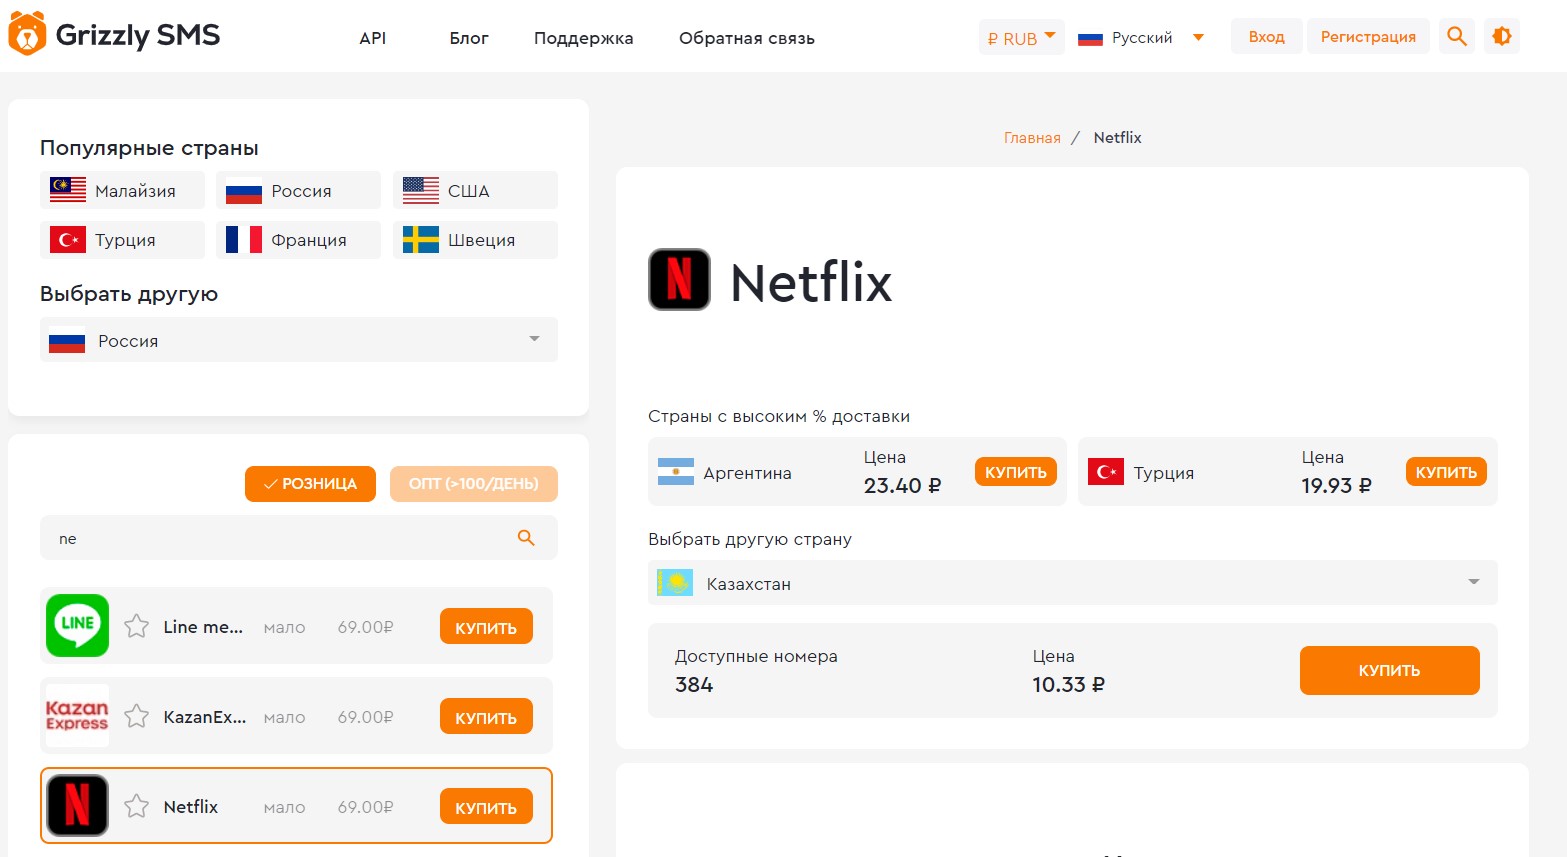Click the Netflix logo in service list
The image size is (1567, 857).
tap(77, 806)
